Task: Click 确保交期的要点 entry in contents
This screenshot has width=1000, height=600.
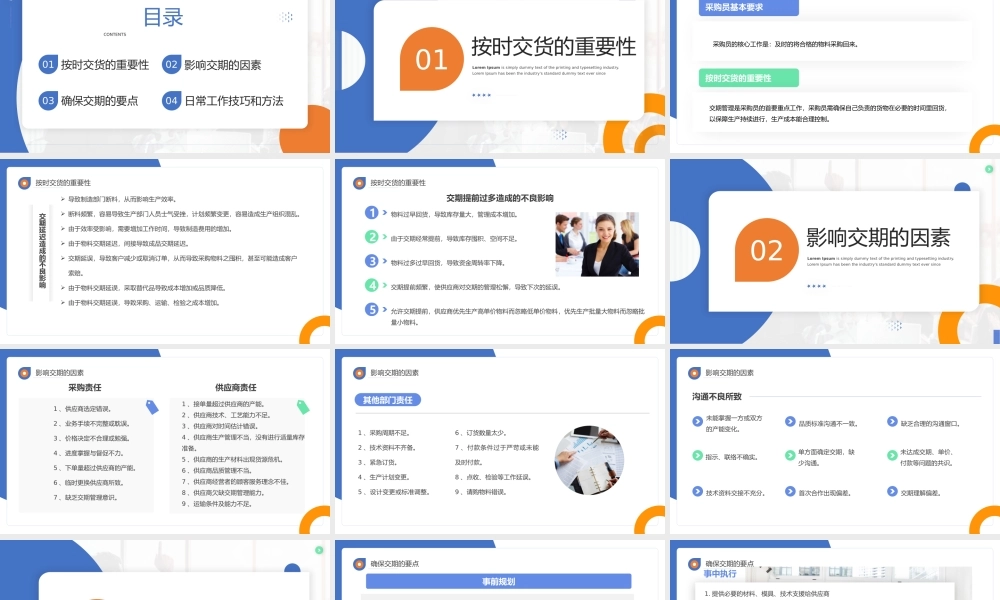Action: click(x=99, y=101)
